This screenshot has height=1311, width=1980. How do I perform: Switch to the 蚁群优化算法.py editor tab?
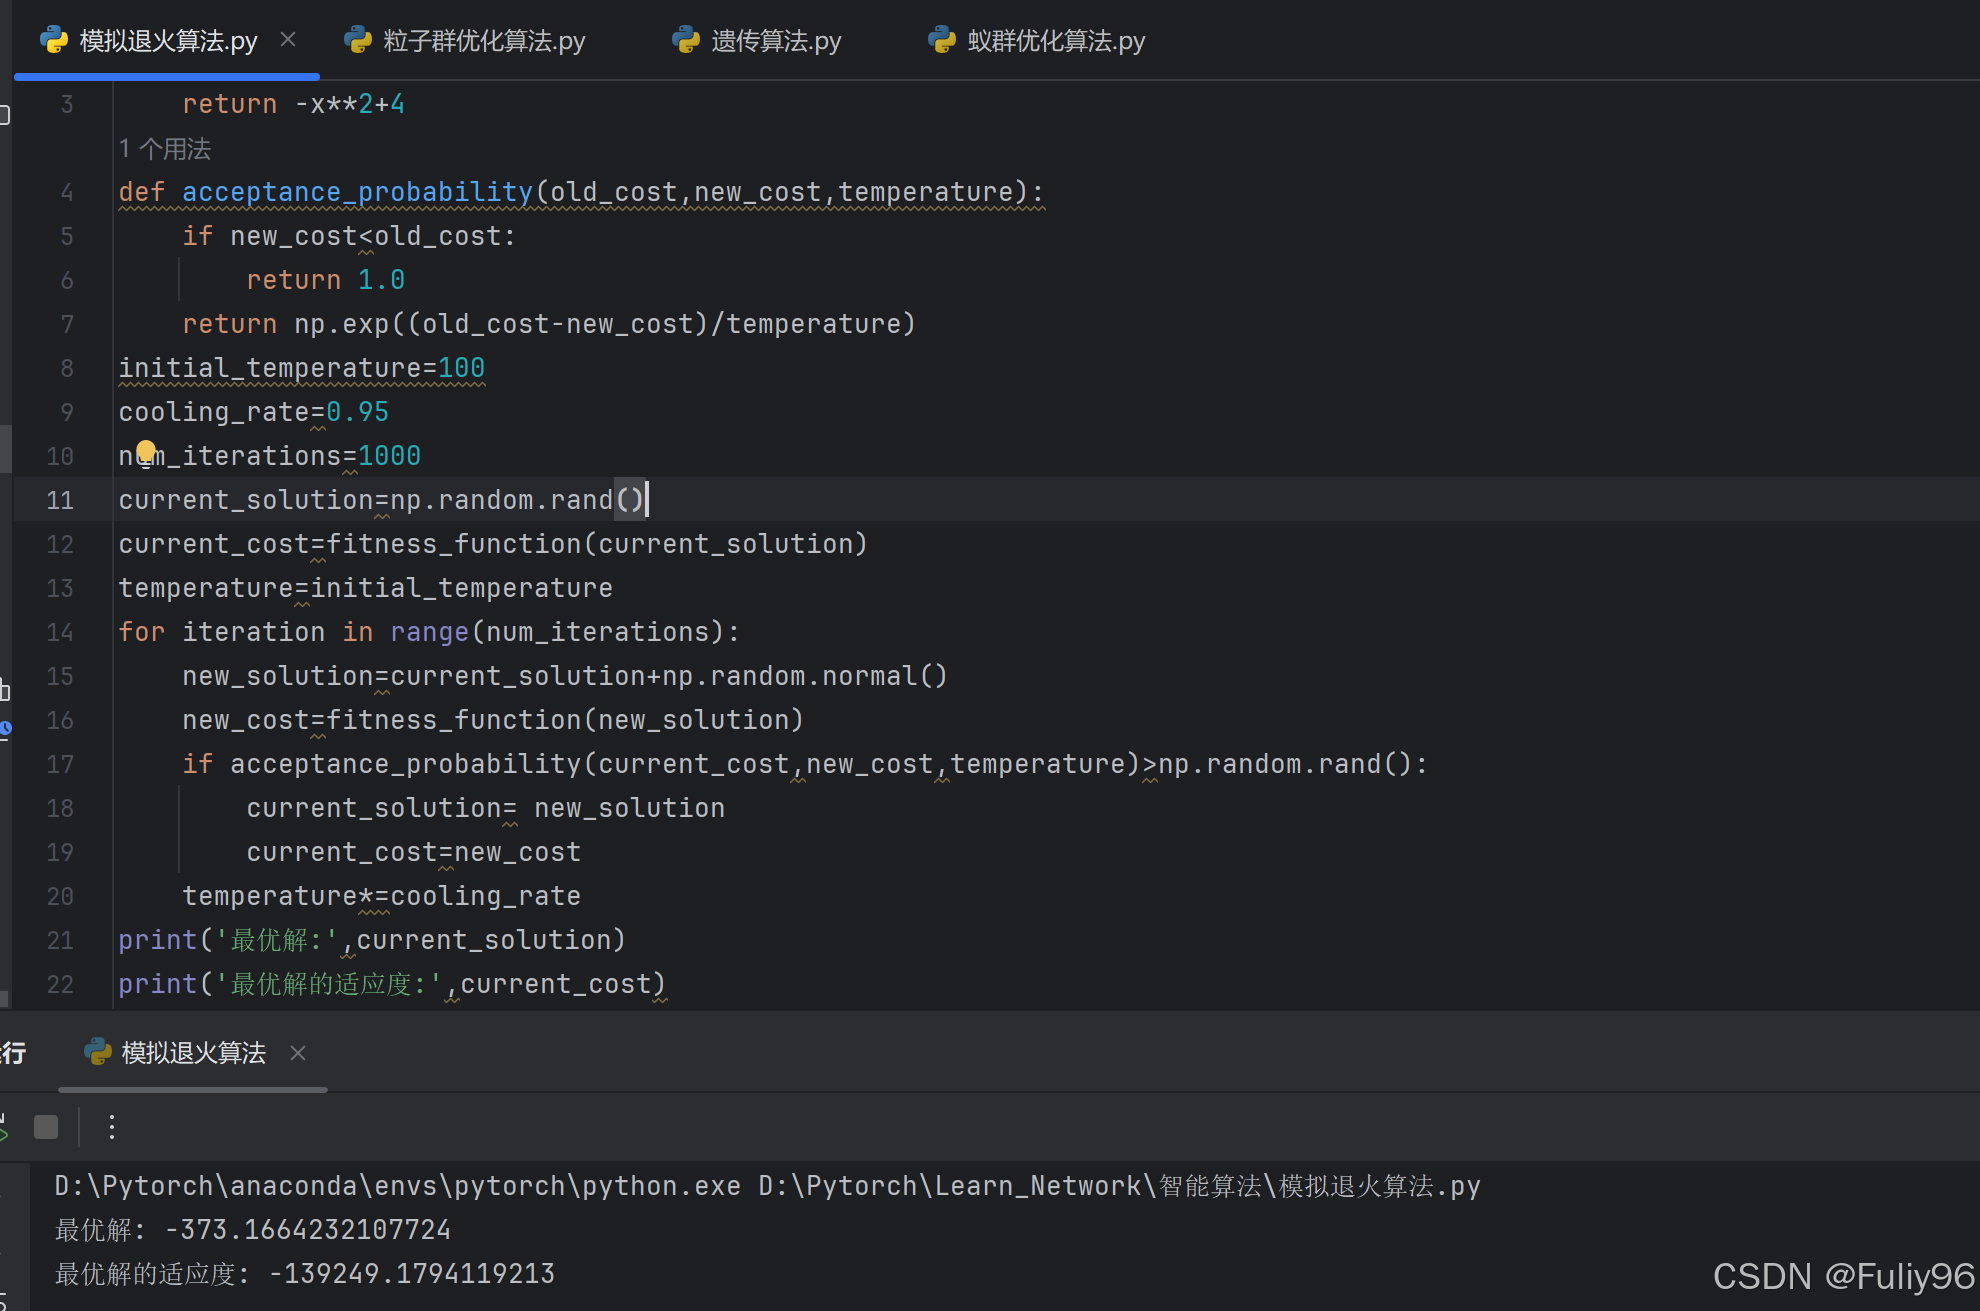point(1037,41)
